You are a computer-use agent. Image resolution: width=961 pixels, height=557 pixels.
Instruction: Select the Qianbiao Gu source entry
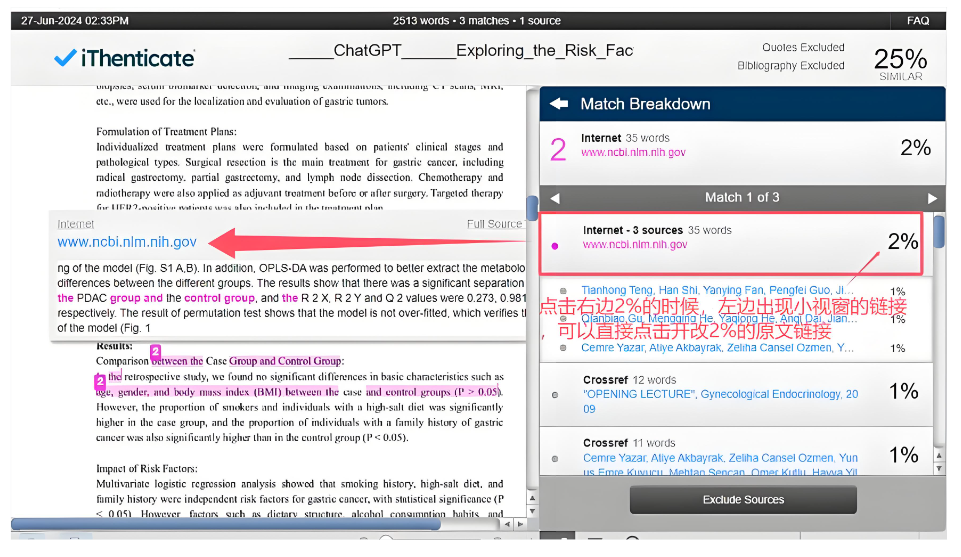[717, 319]
